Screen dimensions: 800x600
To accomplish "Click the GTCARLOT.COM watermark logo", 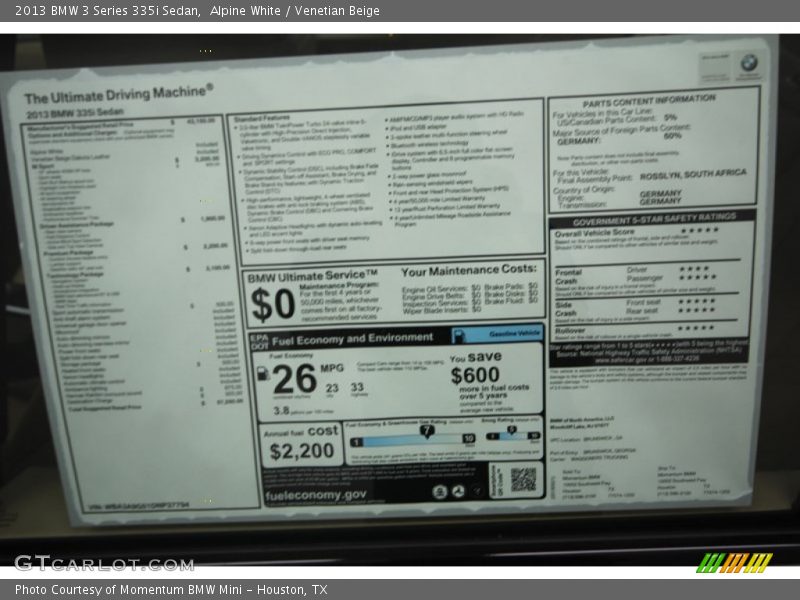I will coord(103,563).
